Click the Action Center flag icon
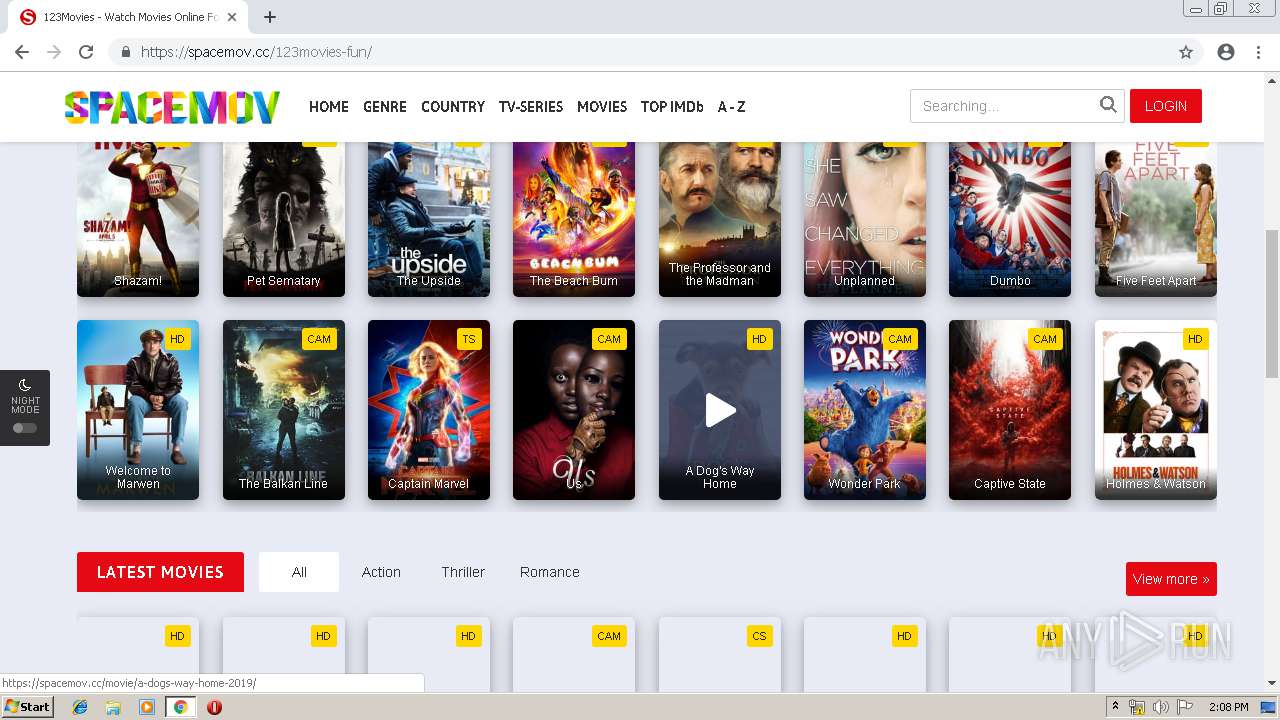 (x=1185, y=707)
